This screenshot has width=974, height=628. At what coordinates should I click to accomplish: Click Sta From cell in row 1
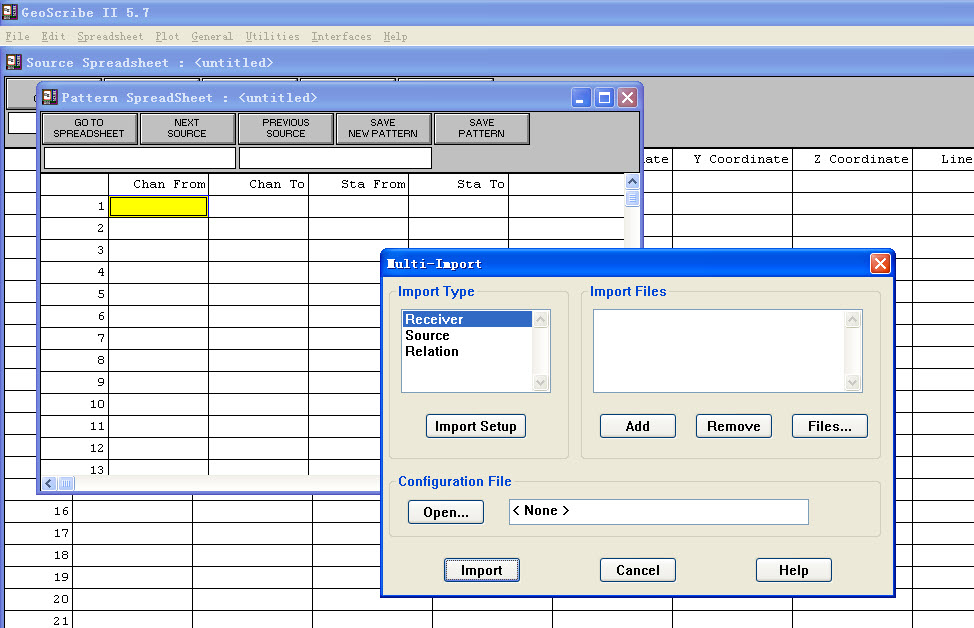(x=358, y=206)
